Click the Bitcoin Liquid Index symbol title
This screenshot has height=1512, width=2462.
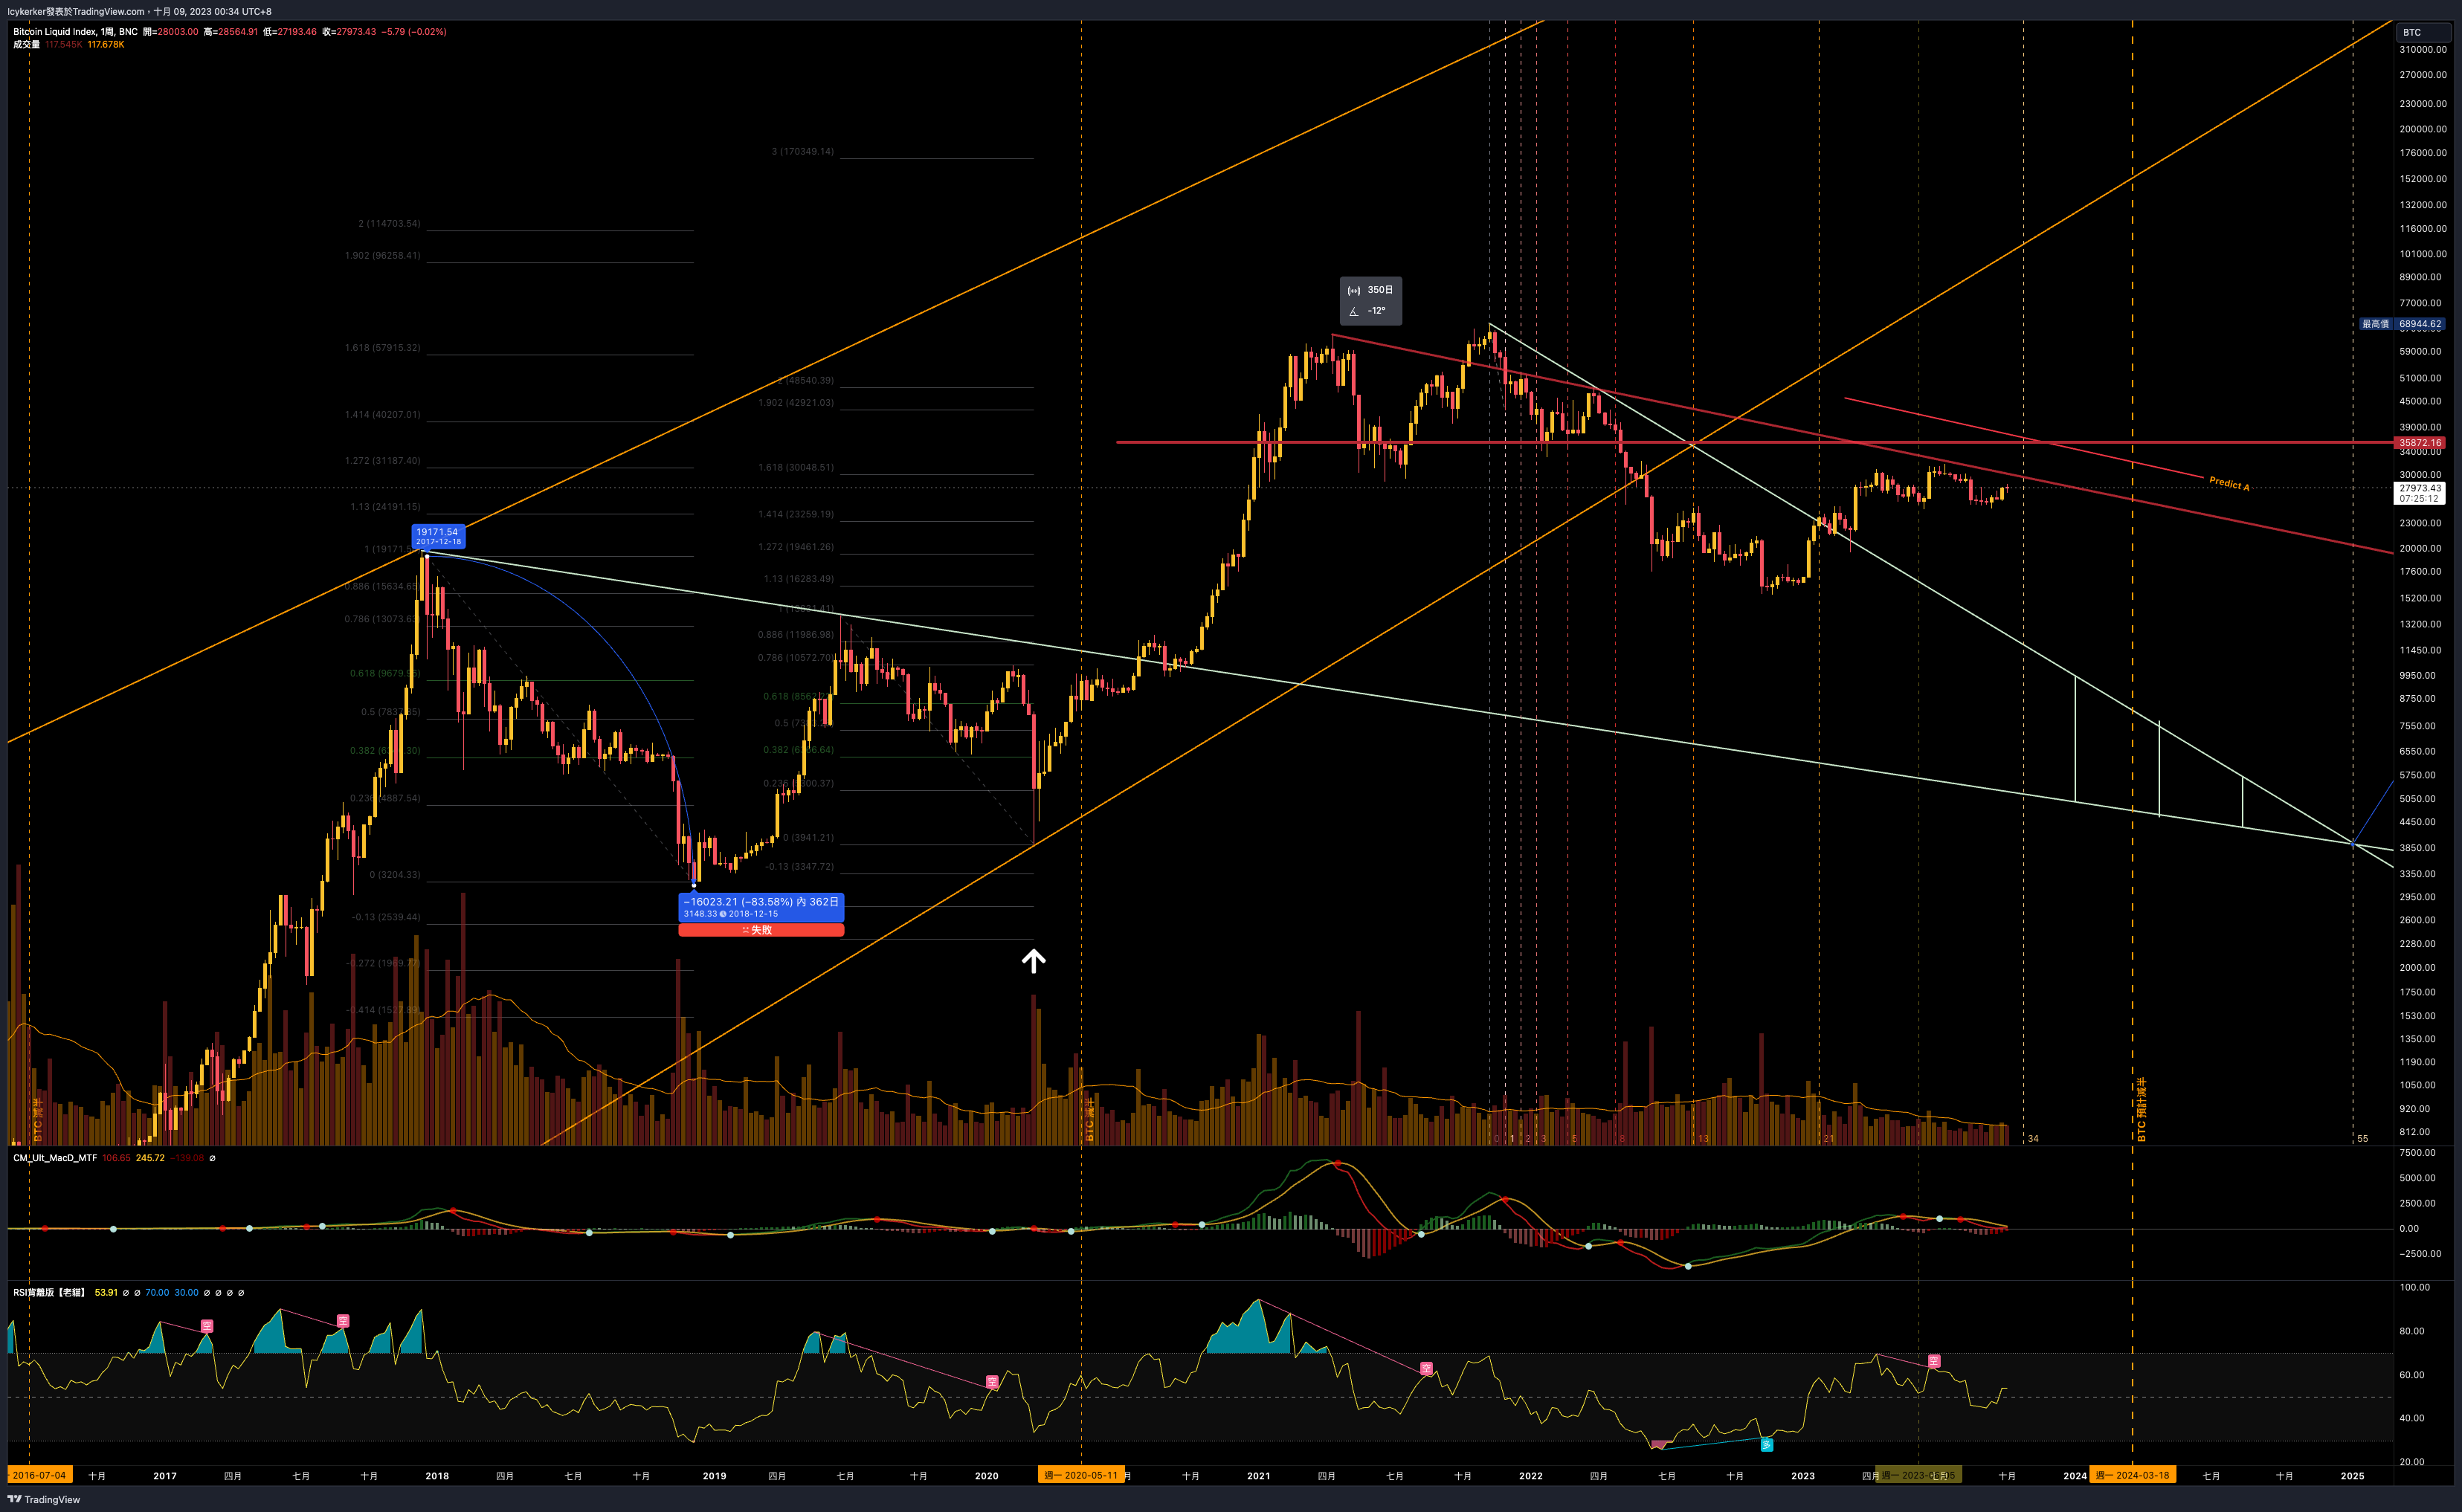(x=75, y=32)
